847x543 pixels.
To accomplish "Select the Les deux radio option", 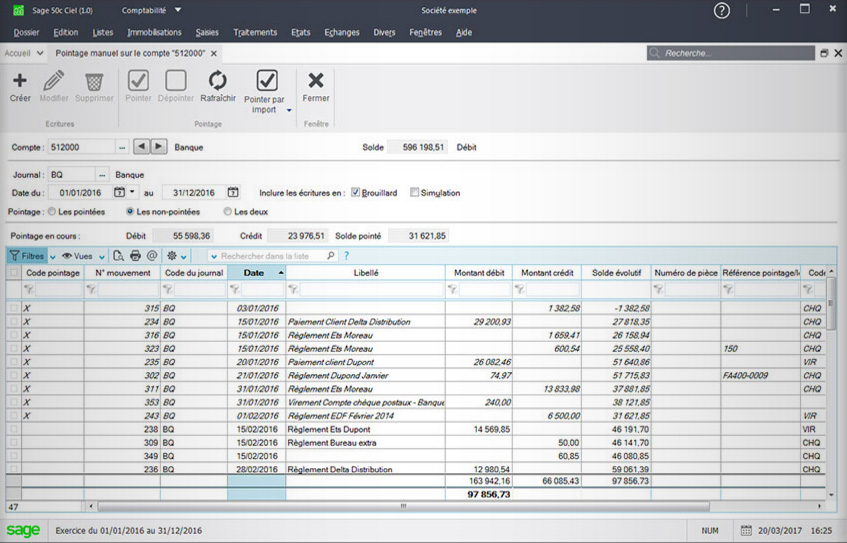I will tap(228, 212).
